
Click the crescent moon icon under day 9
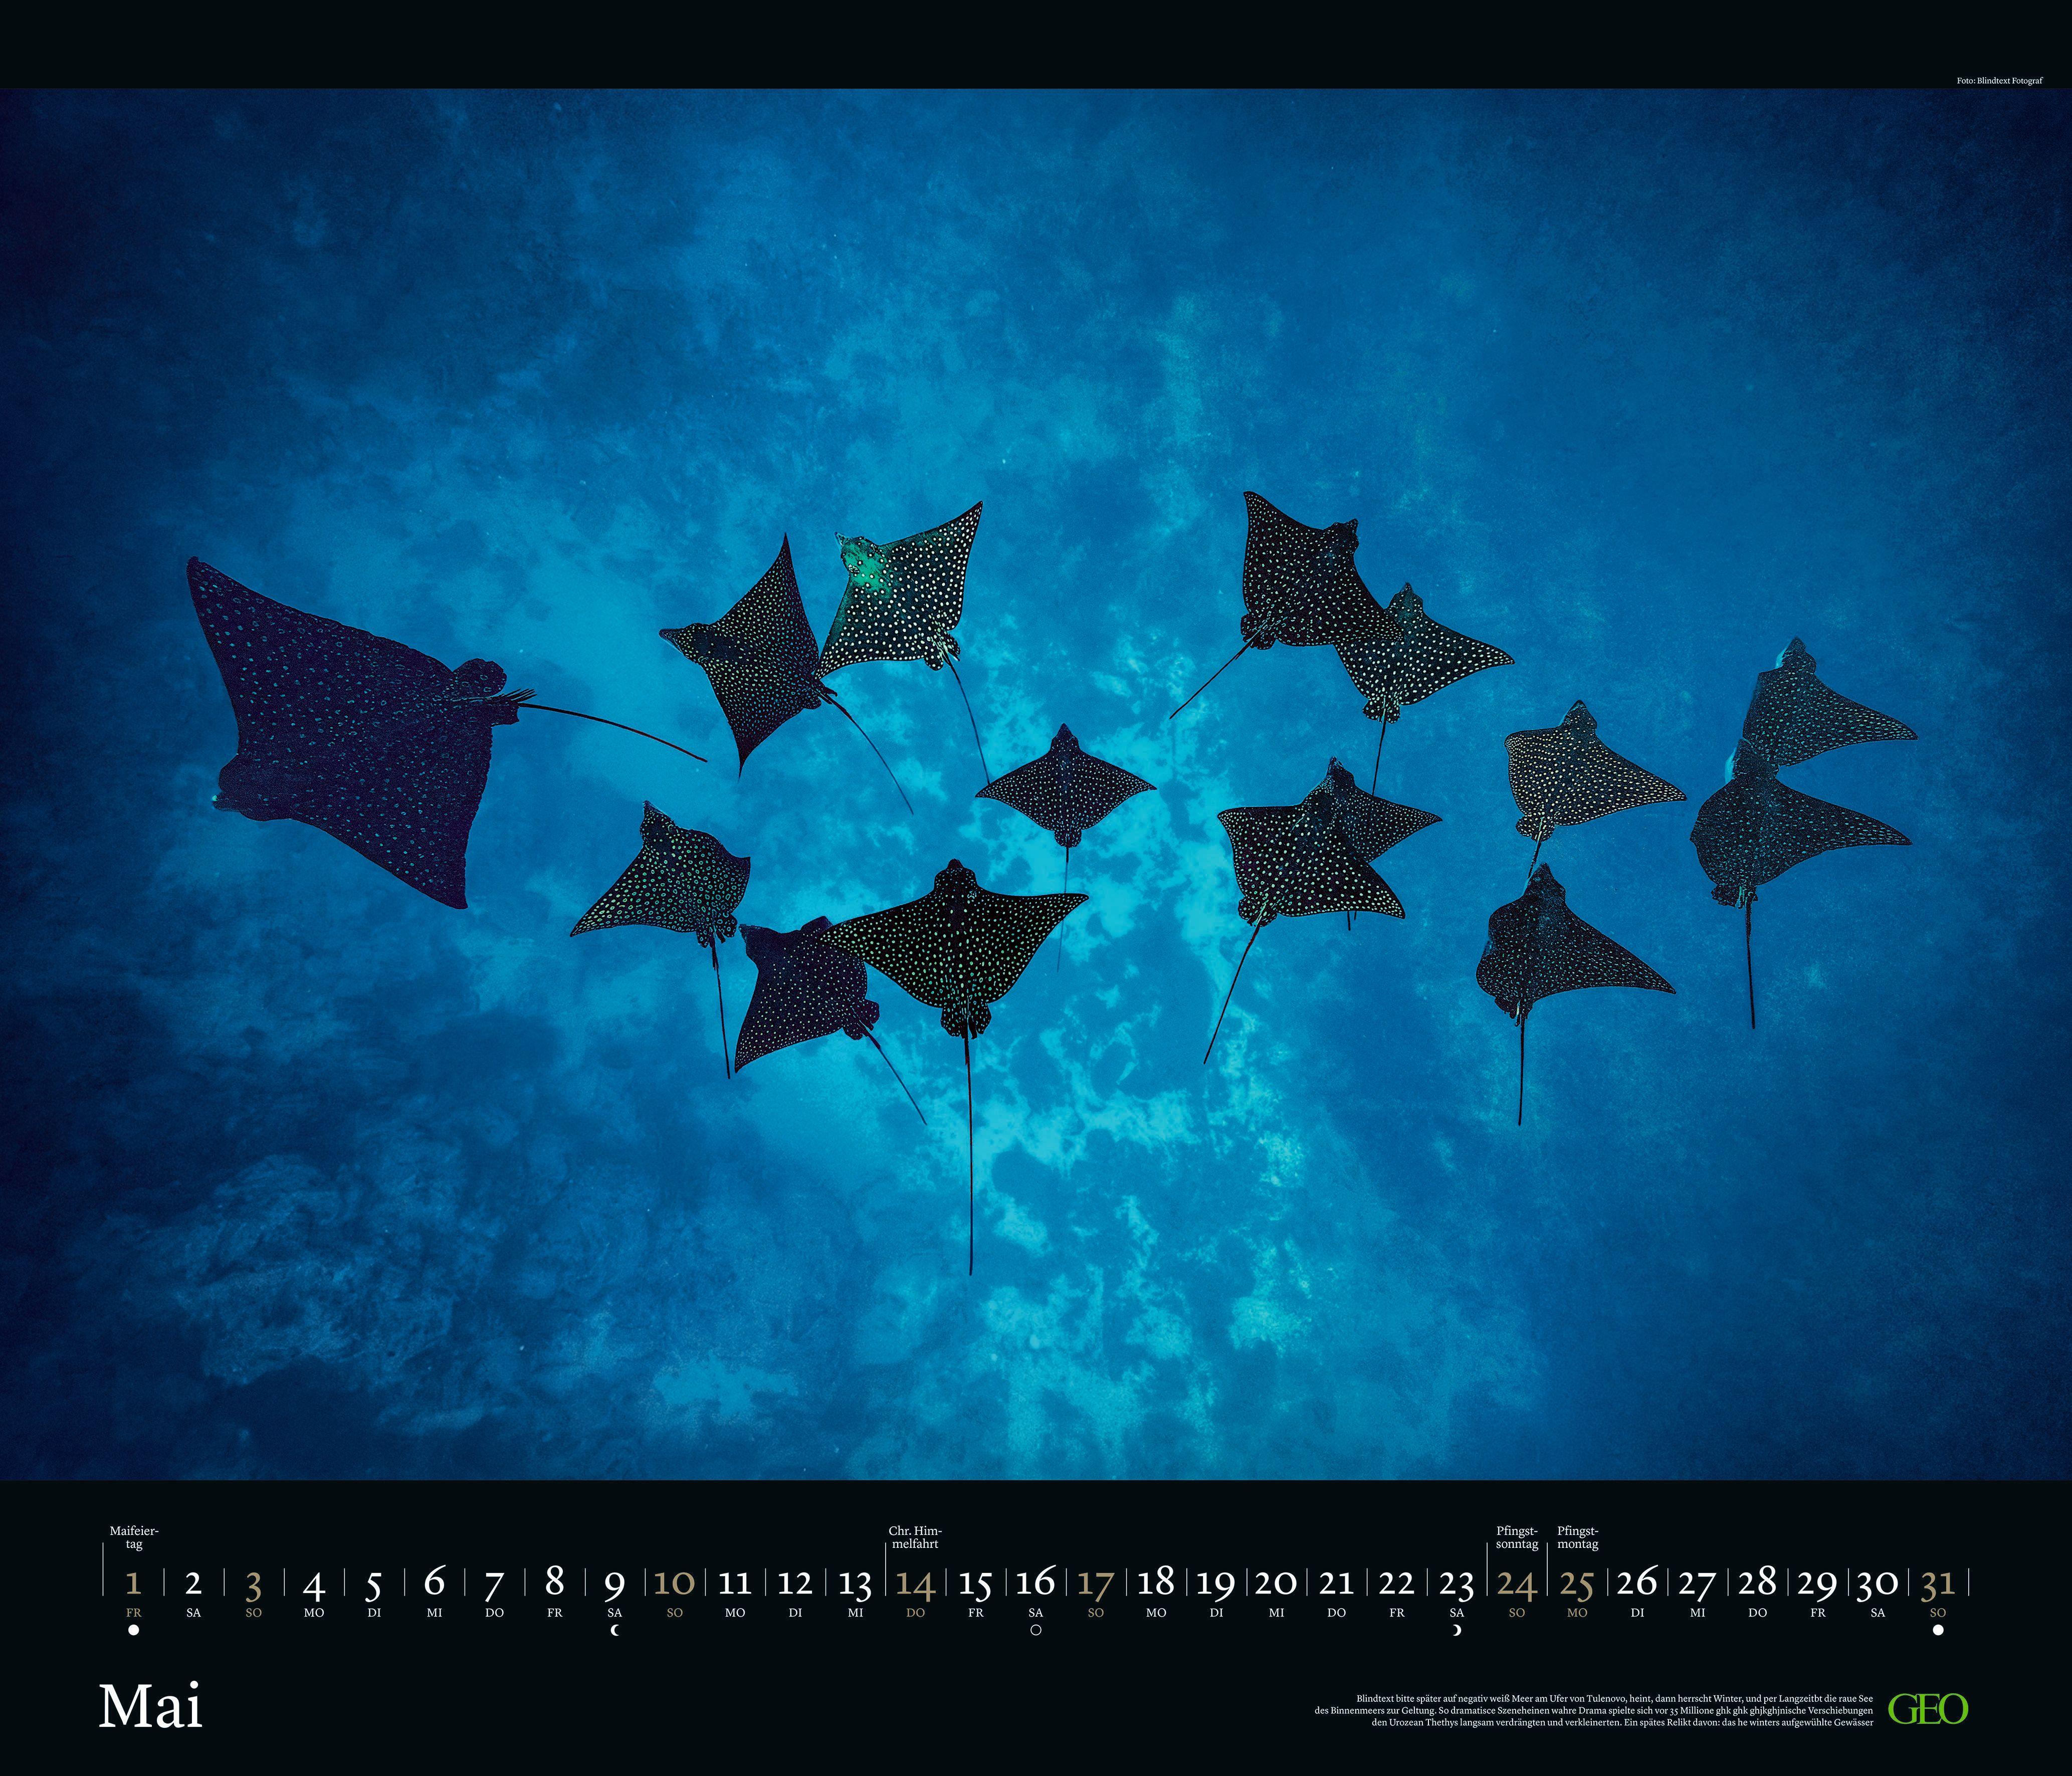click(x=615, y=1630)
